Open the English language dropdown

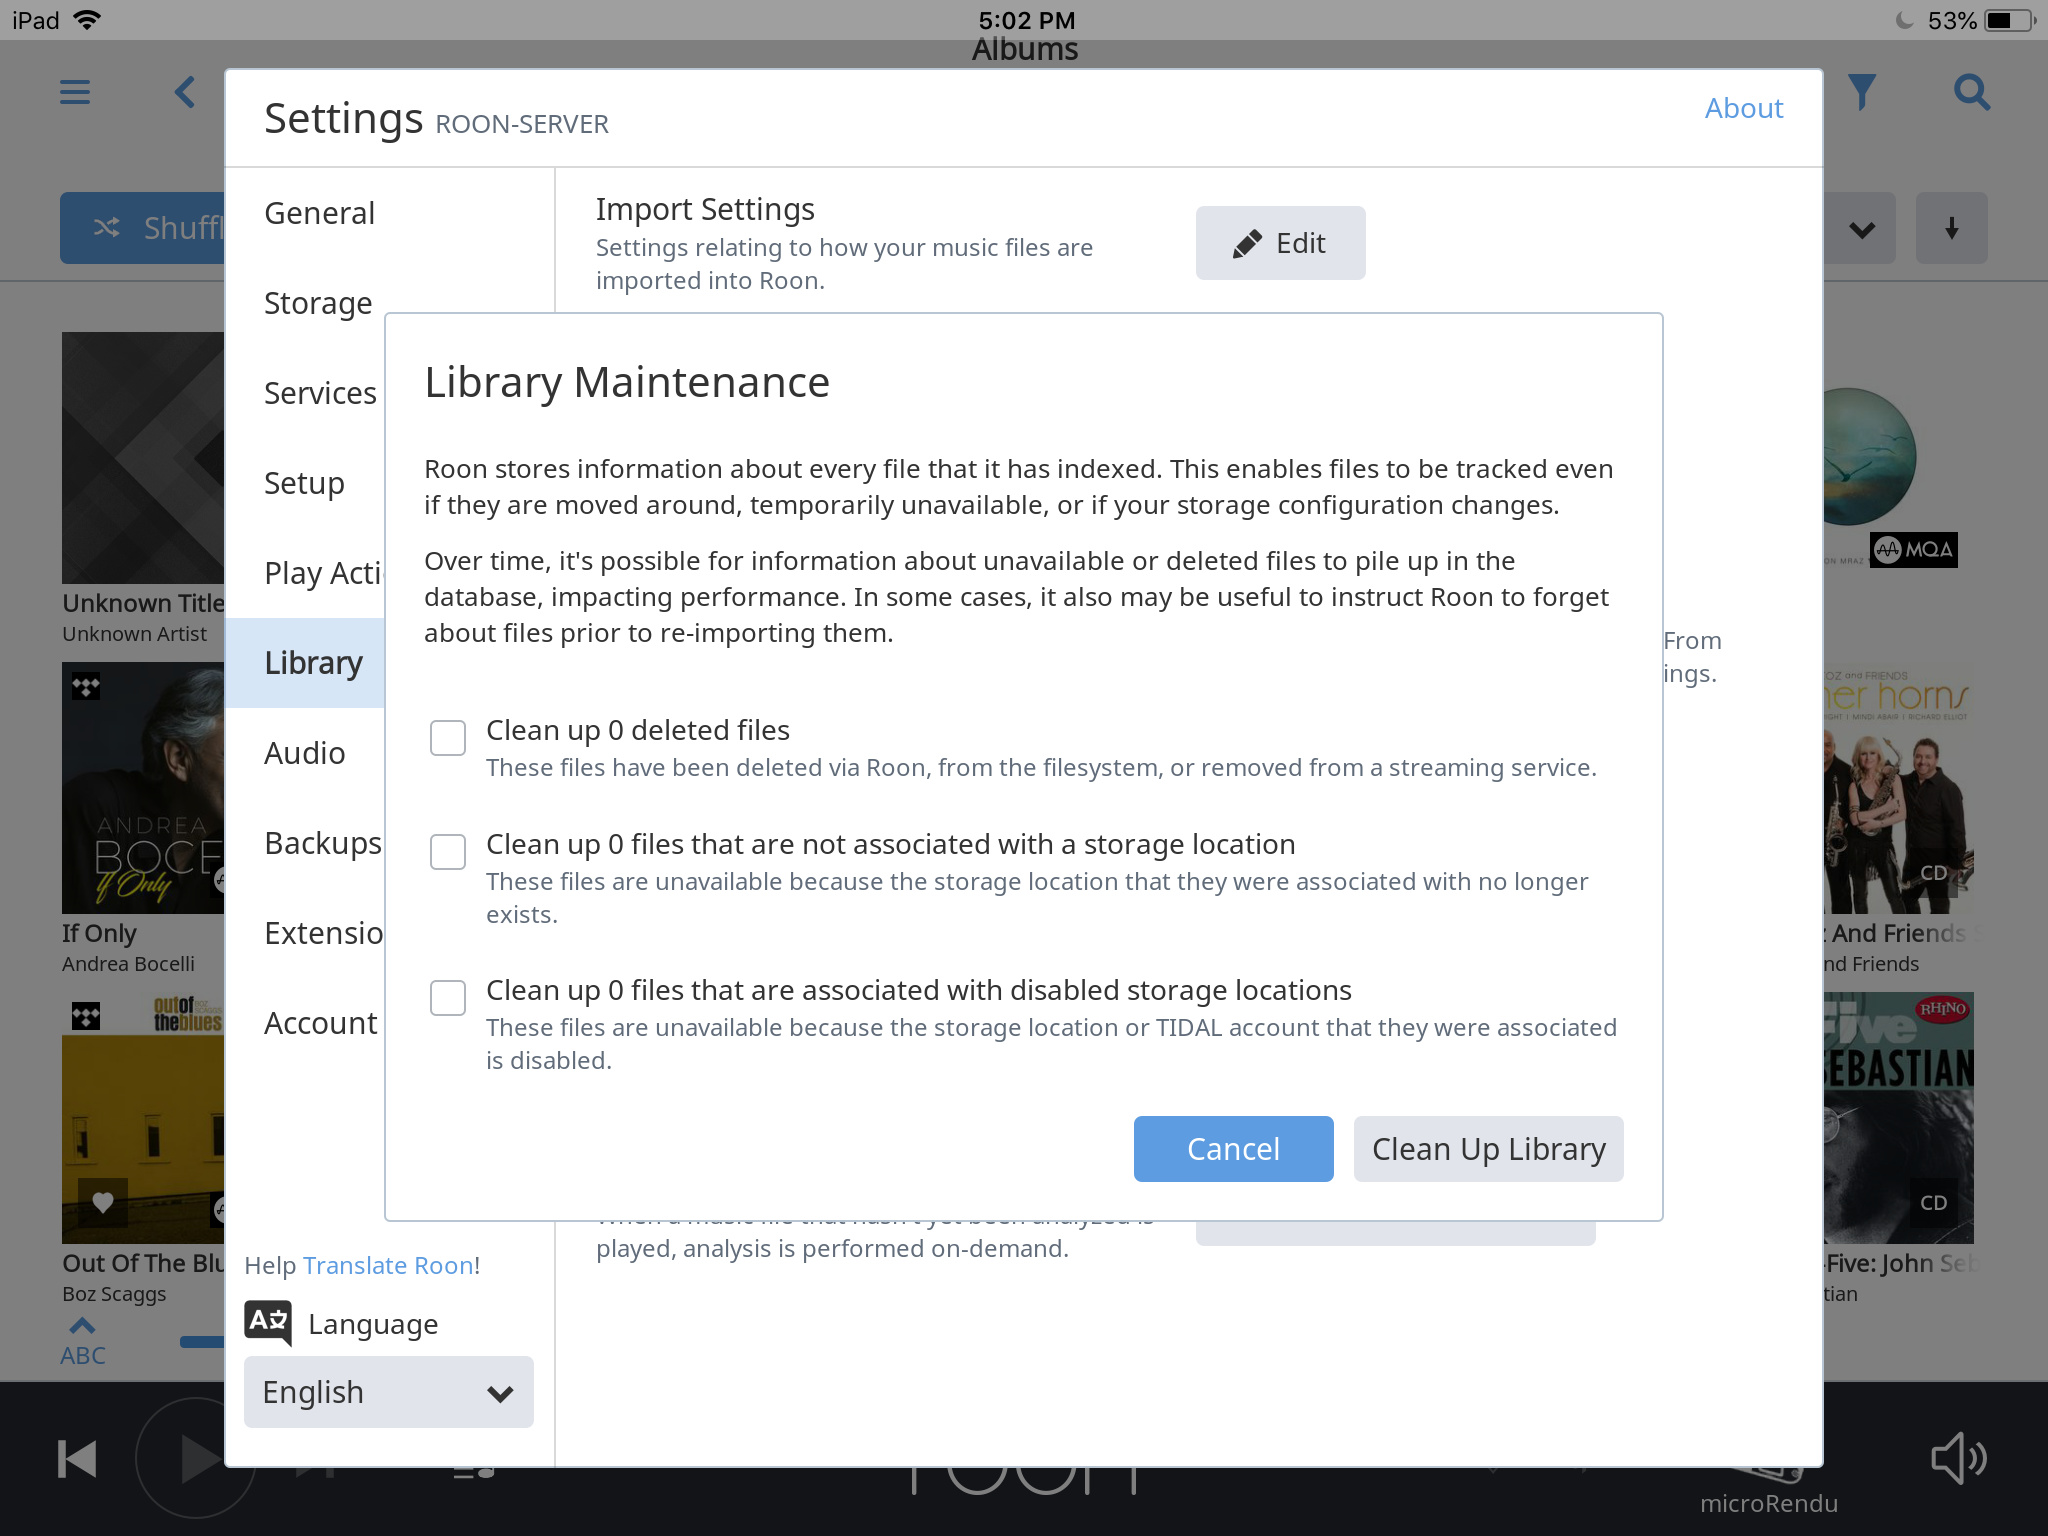click(388, 1392)
